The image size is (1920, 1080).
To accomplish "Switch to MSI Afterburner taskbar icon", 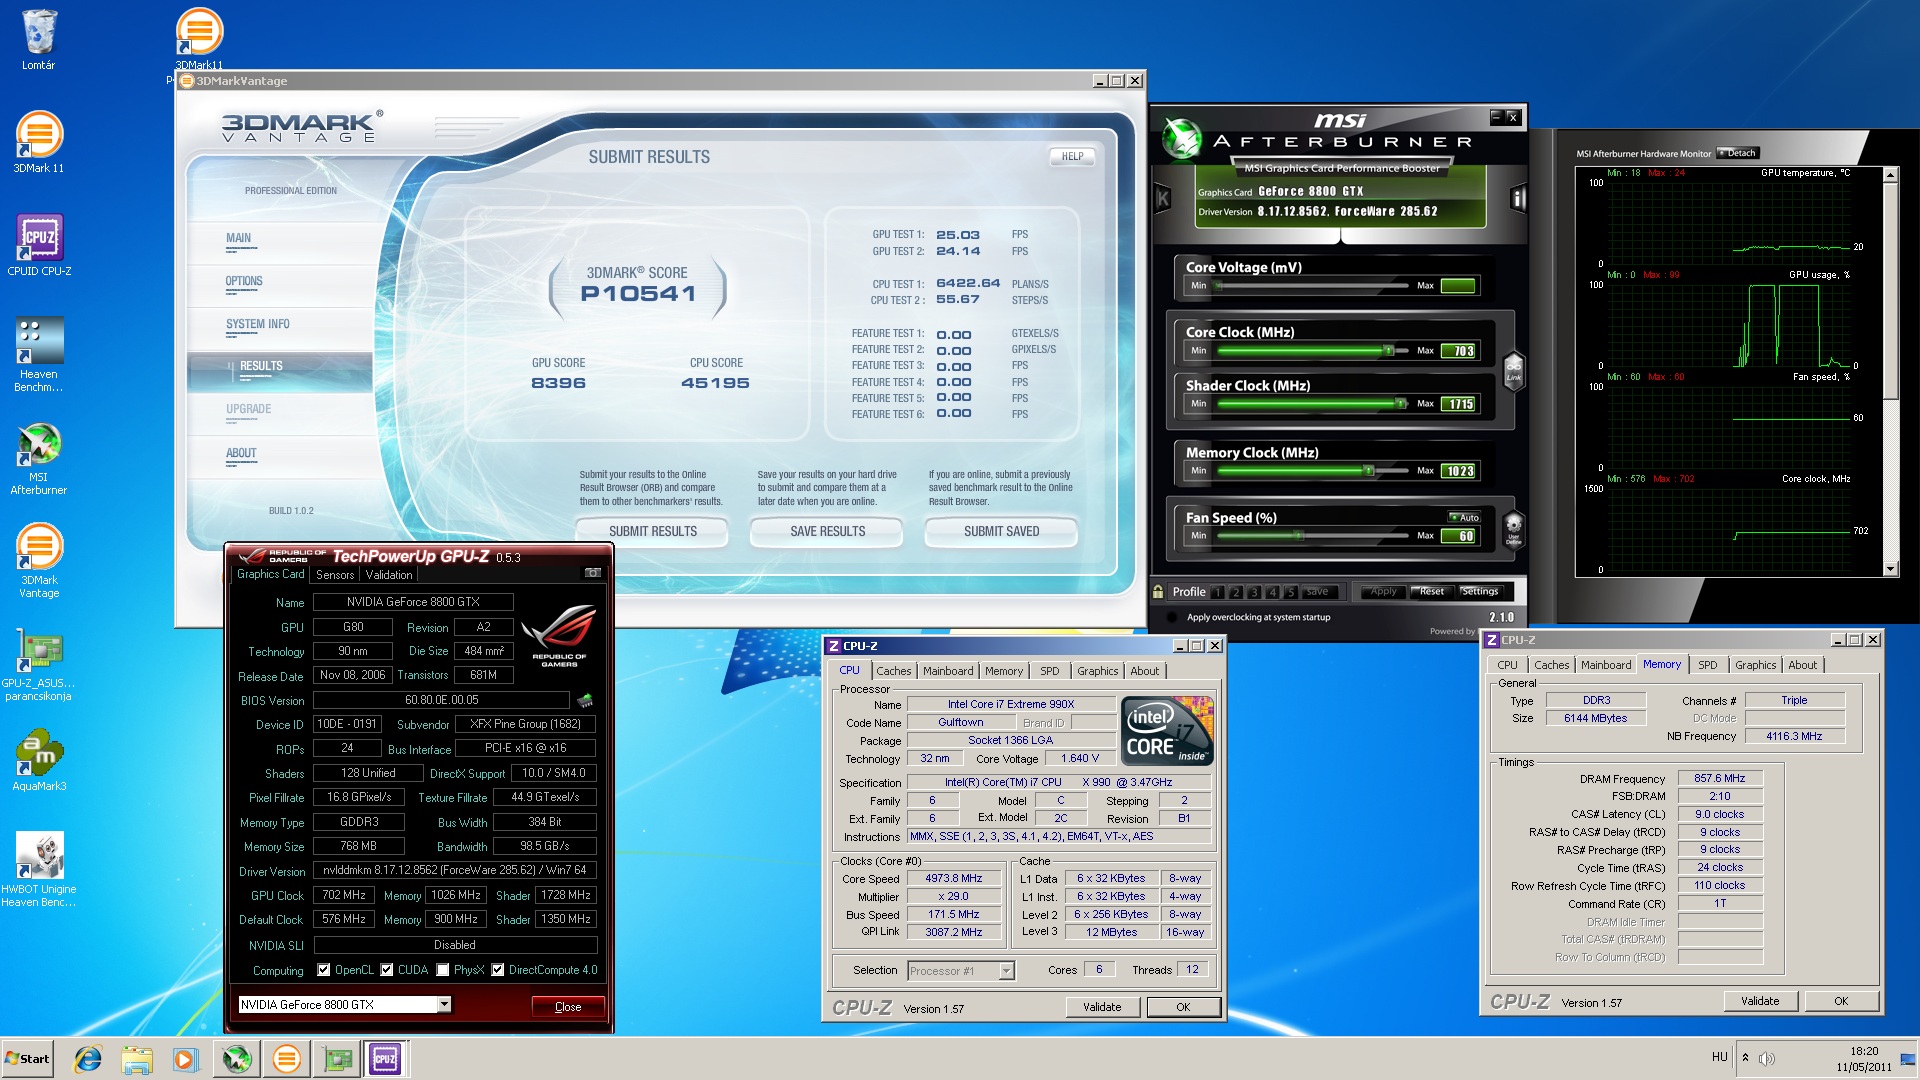I will [237, 1059].
